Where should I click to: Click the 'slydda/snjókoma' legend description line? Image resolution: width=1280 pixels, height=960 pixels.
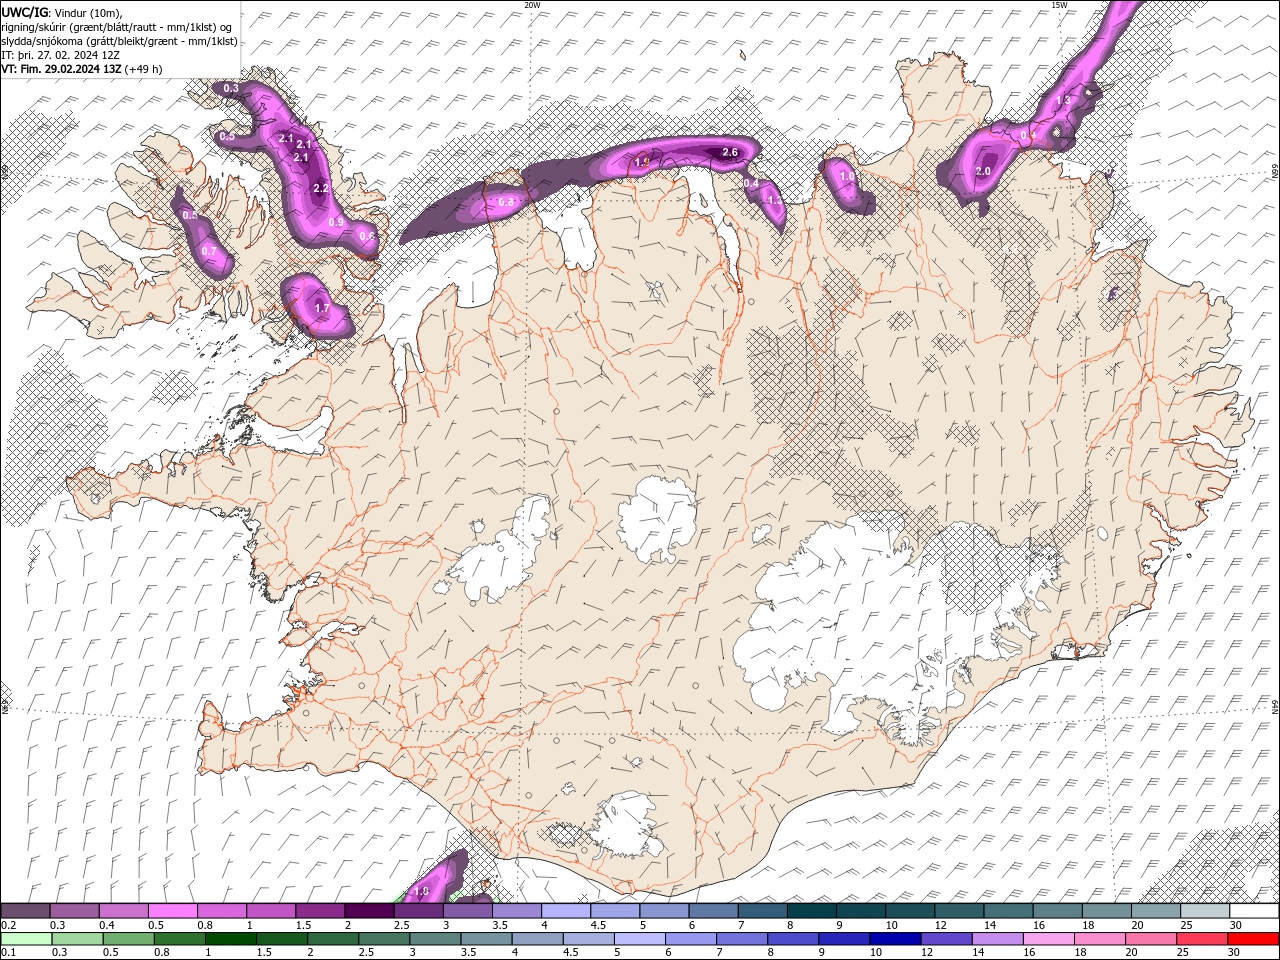[x=119, y=41]
